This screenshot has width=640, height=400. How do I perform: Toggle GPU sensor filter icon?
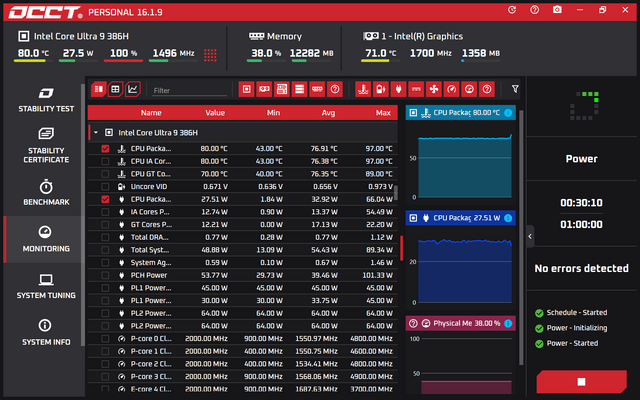coord(264,89)
